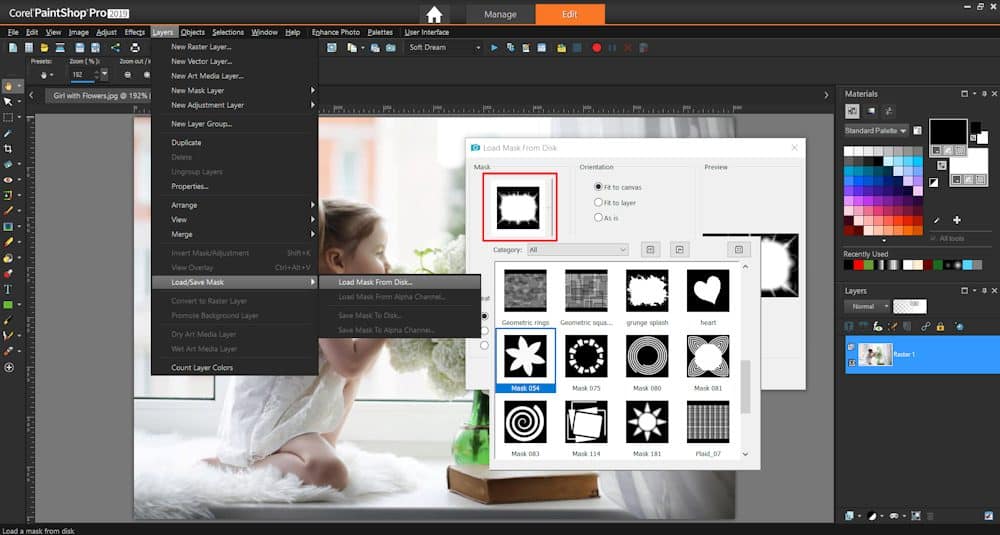Viewport: 1000px width, 535px height.
Task: Click Load Mask From Disk menu item
Action: pyautogui.click(x=375, y=282)
